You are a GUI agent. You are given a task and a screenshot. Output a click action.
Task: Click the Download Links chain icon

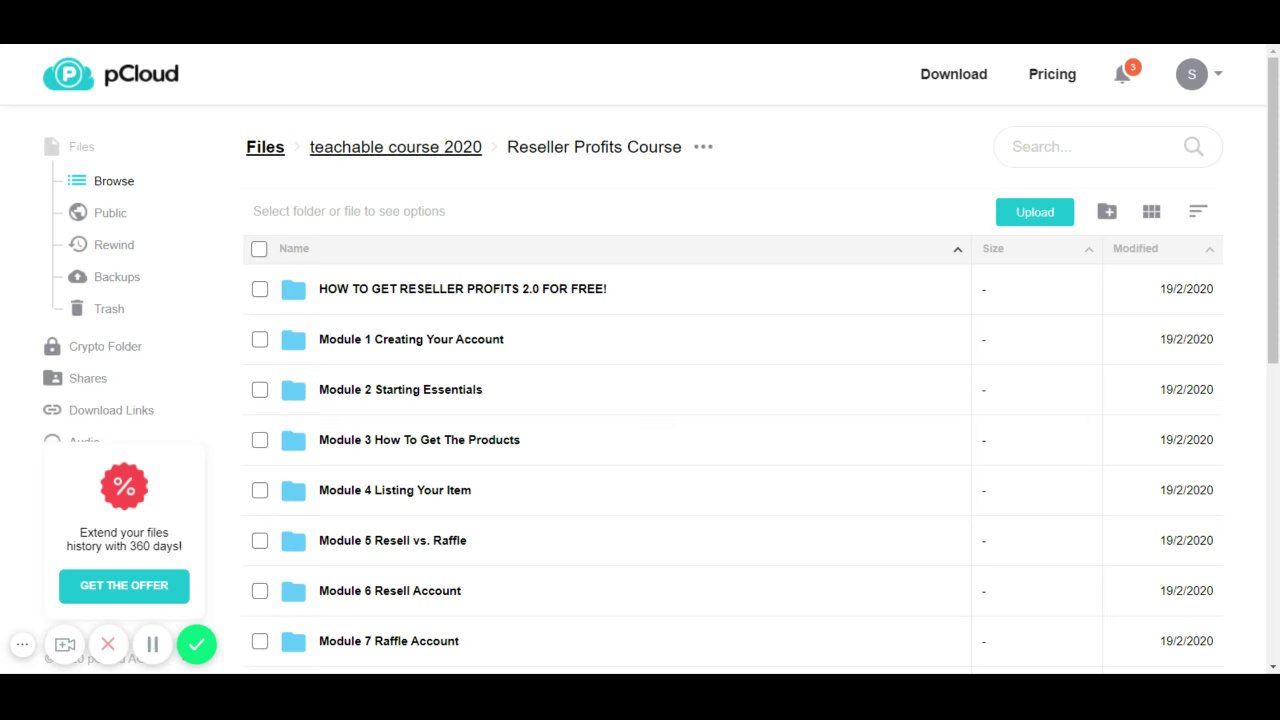[52, 410]
